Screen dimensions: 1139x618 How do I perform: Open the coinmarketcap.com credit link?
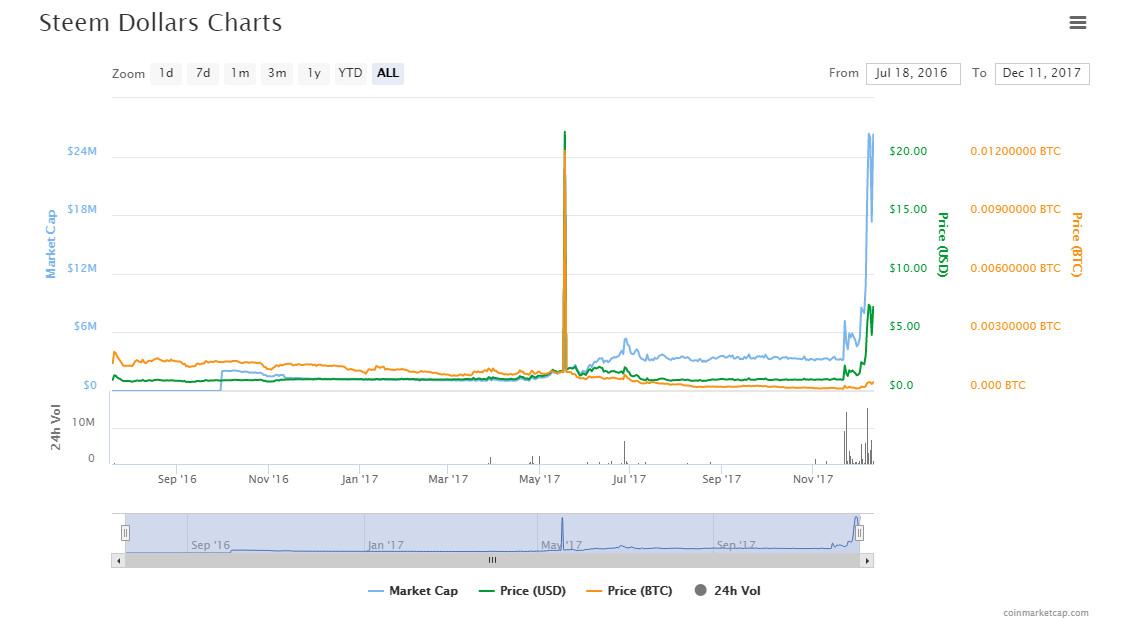1046,613
